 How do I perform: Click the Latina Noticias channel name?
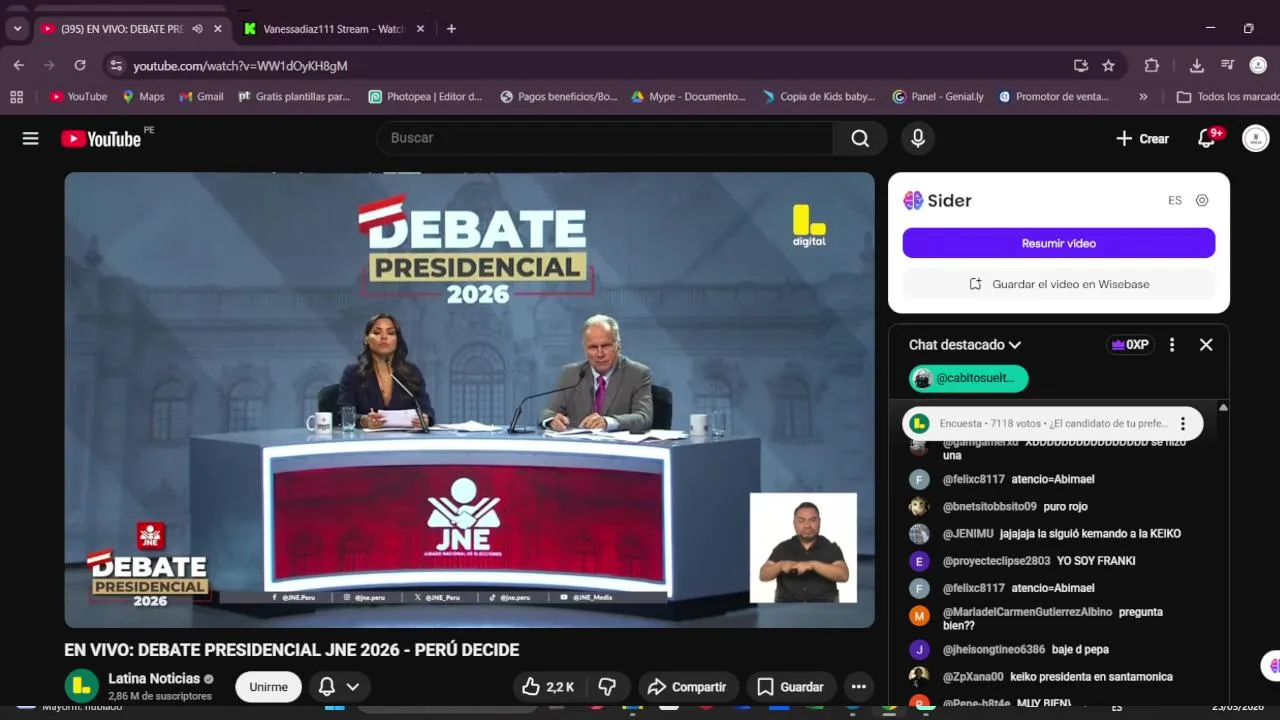(x=154, y=678)
